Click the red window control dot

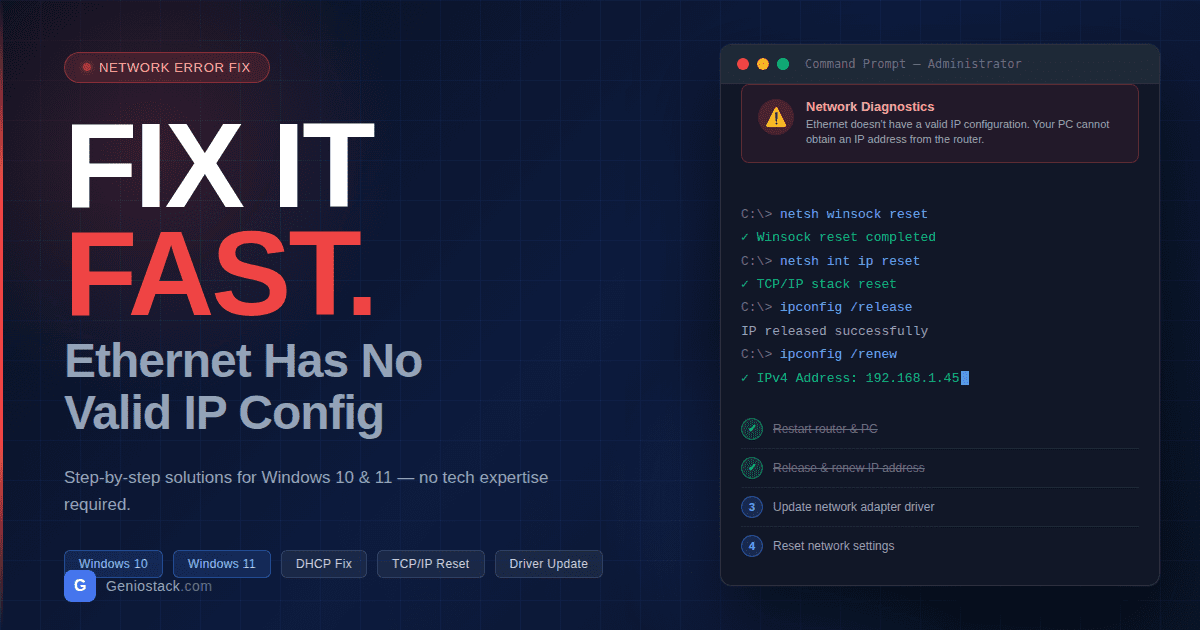pos(743,64)
